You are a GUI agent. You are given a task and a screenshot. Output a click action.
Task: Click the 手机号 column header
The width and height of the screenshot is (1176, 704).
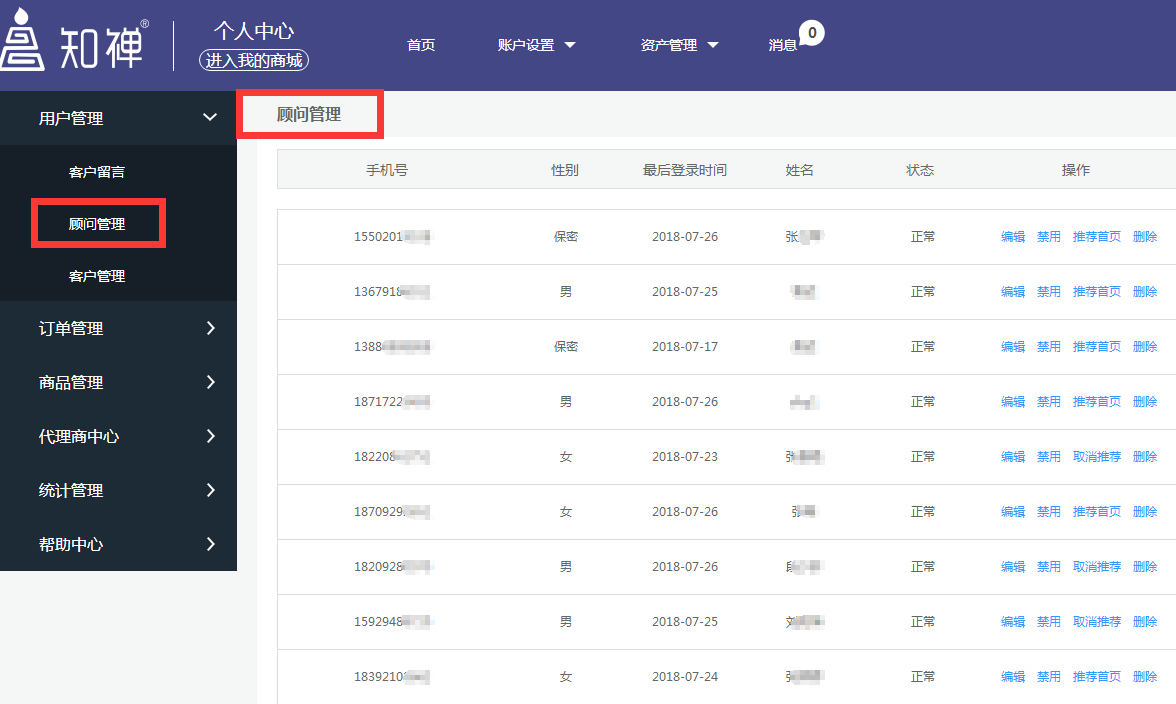tap(387, 170)
